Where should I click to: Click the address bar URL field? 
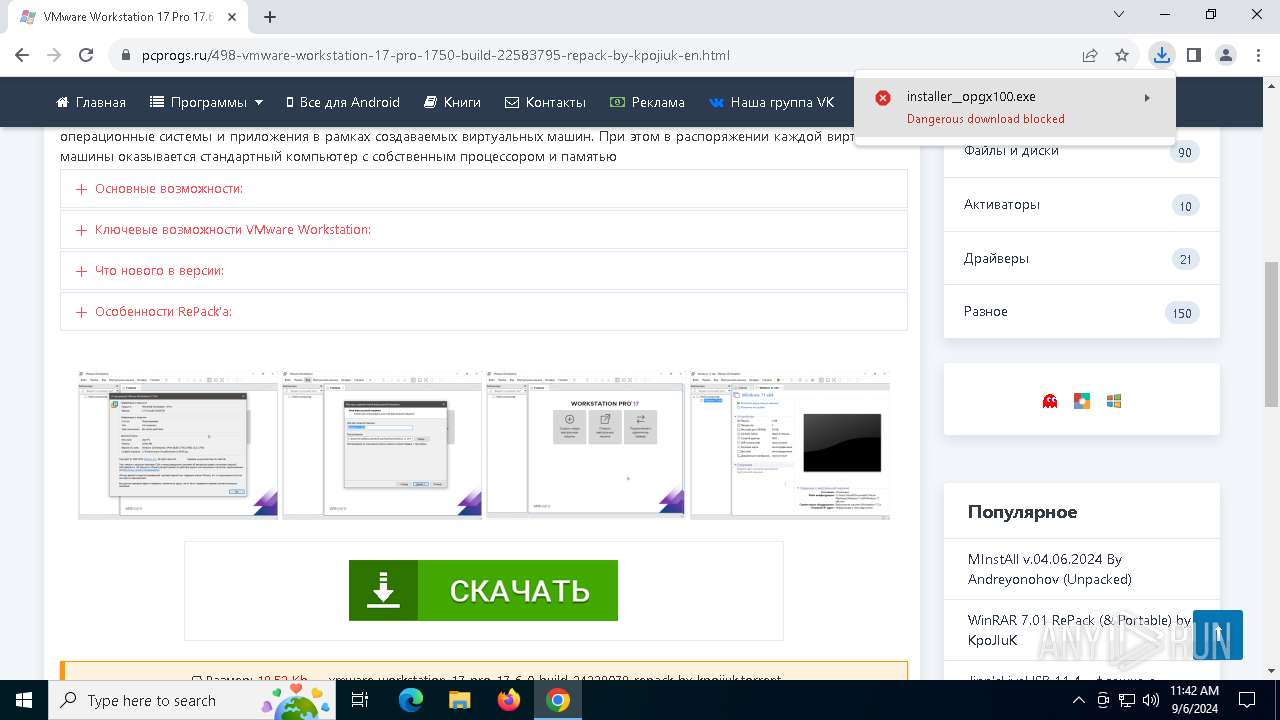point(600,55)
